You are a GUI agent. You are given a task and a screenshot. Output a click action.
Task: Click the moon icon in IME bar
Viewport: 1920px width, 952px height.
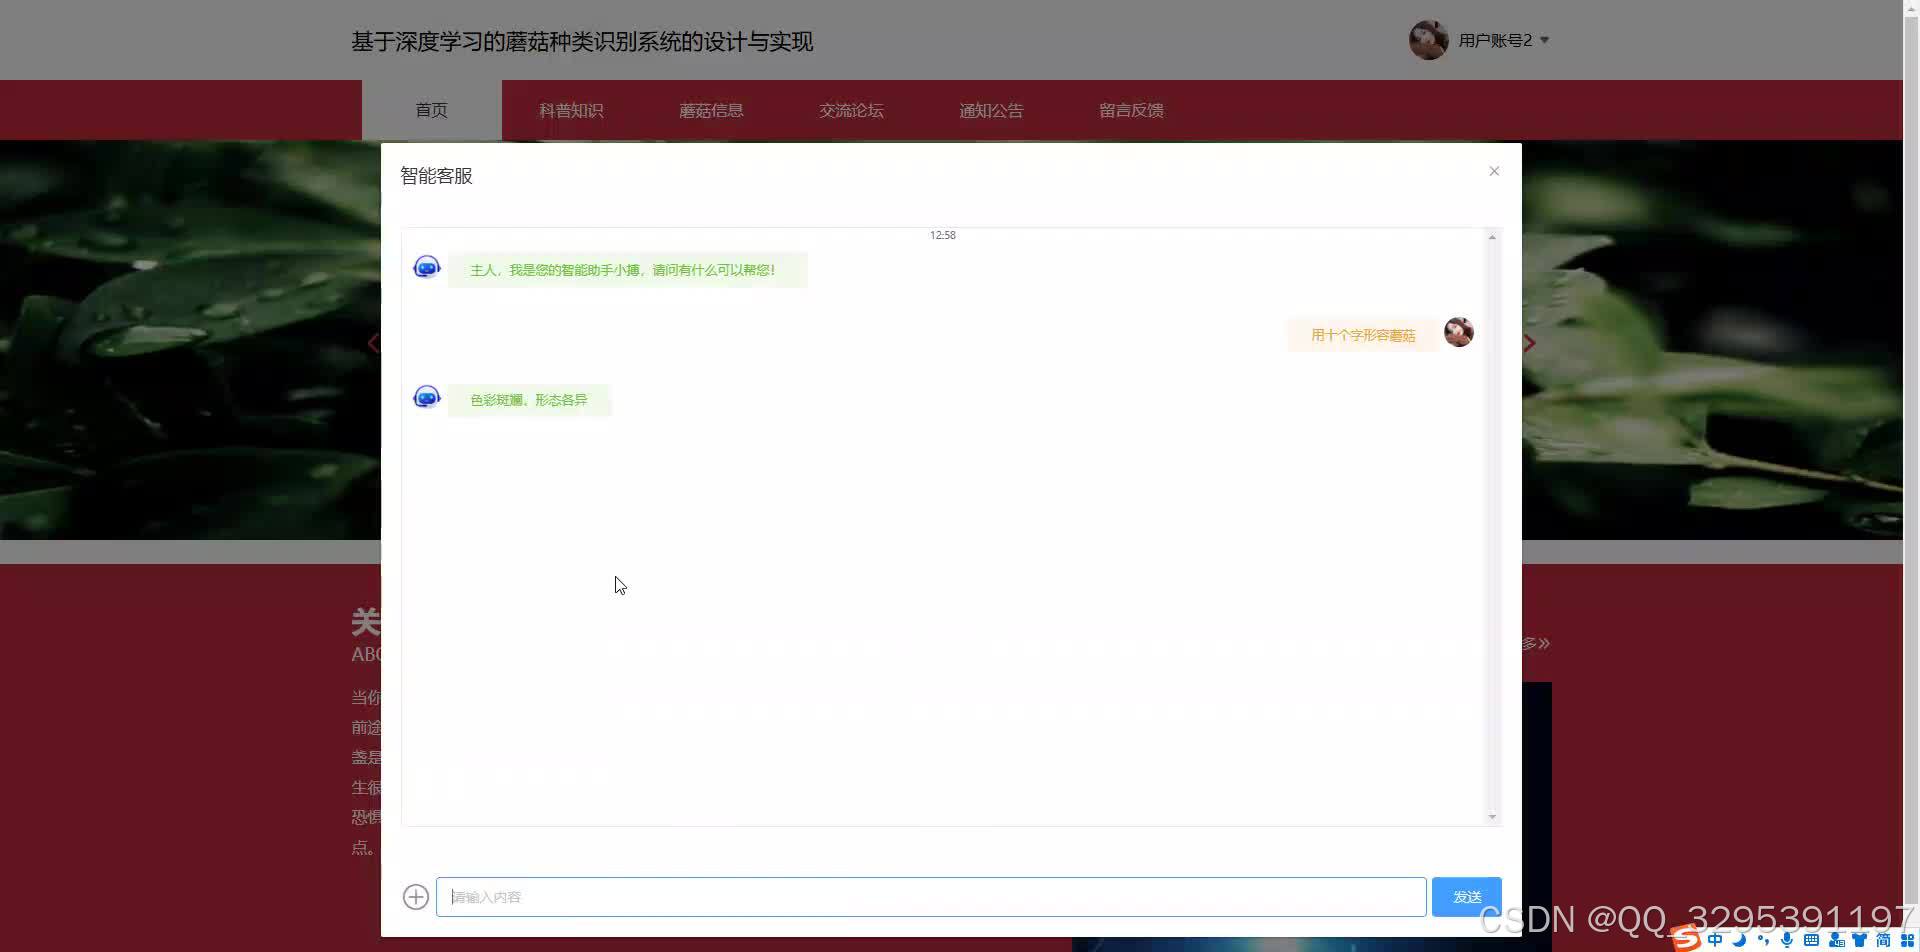[1739, 939]
